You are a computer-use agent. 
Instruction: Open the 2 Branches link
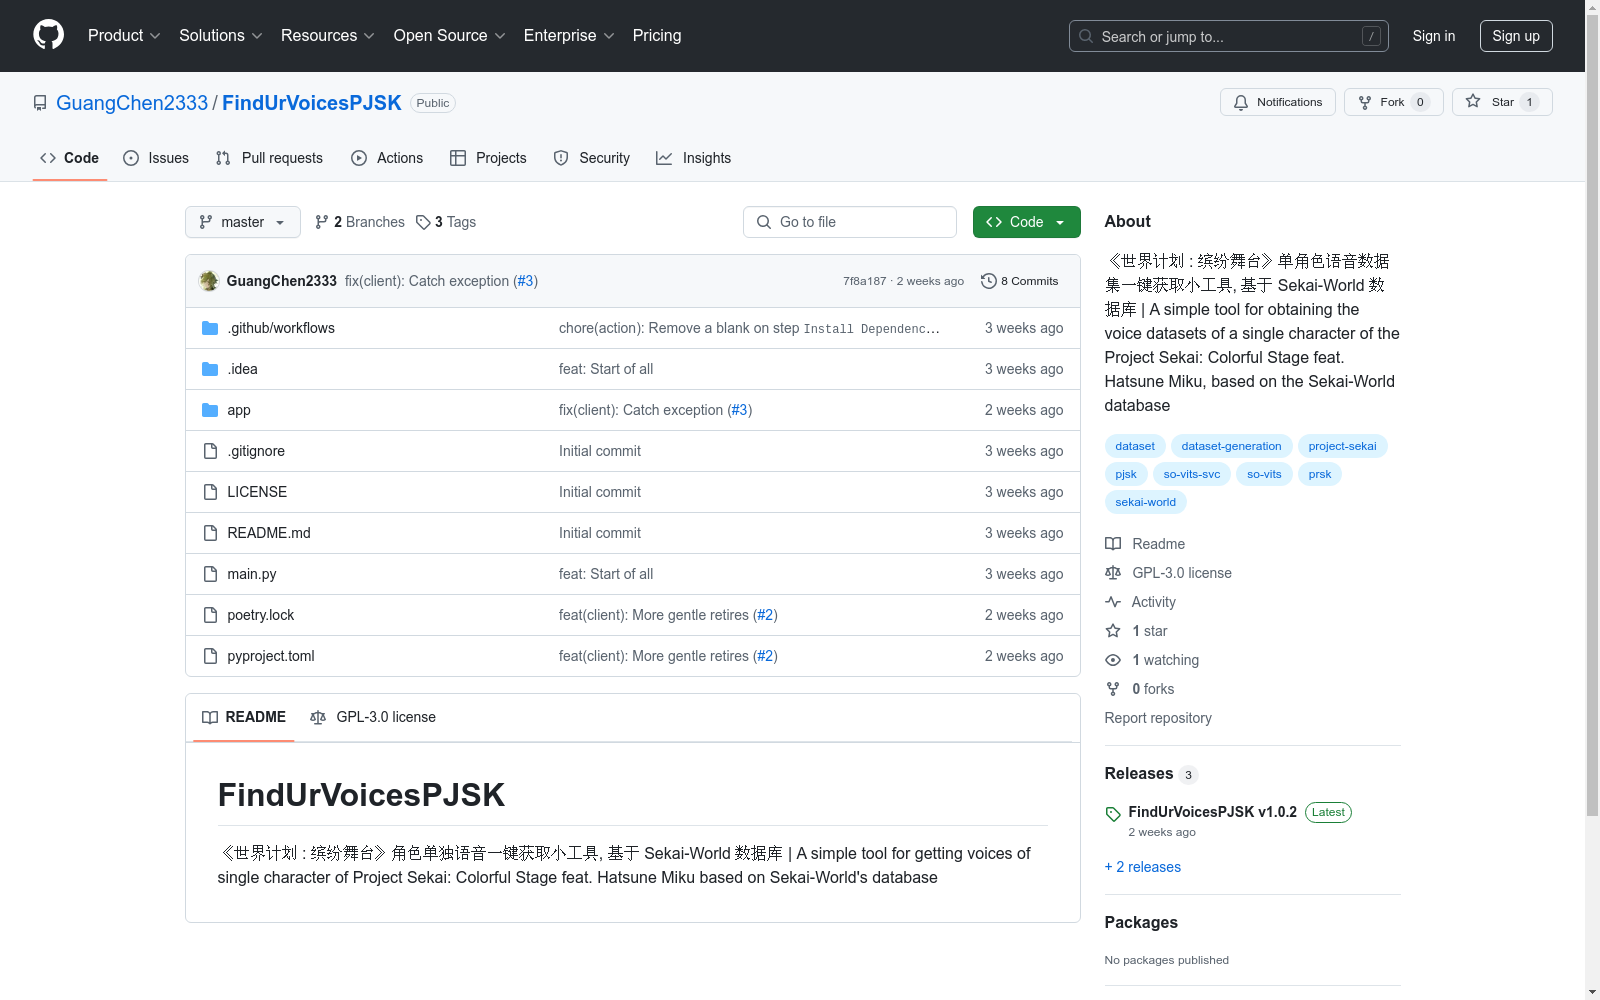[x=360, y=222]
